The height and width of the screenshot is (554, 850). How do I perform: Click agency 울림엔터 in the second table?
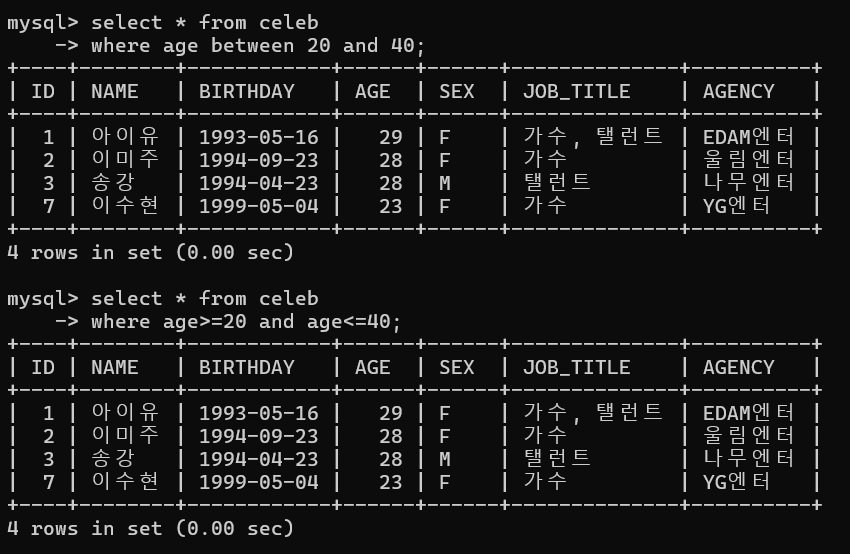pyautogui.click(x=748, y=436)
